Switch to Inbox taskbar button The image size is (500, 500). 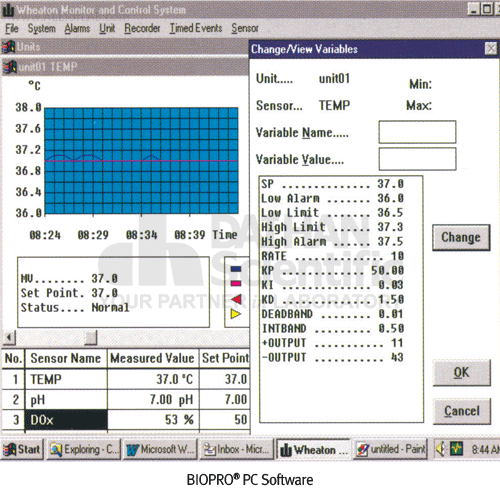click(x=237, y=450)
